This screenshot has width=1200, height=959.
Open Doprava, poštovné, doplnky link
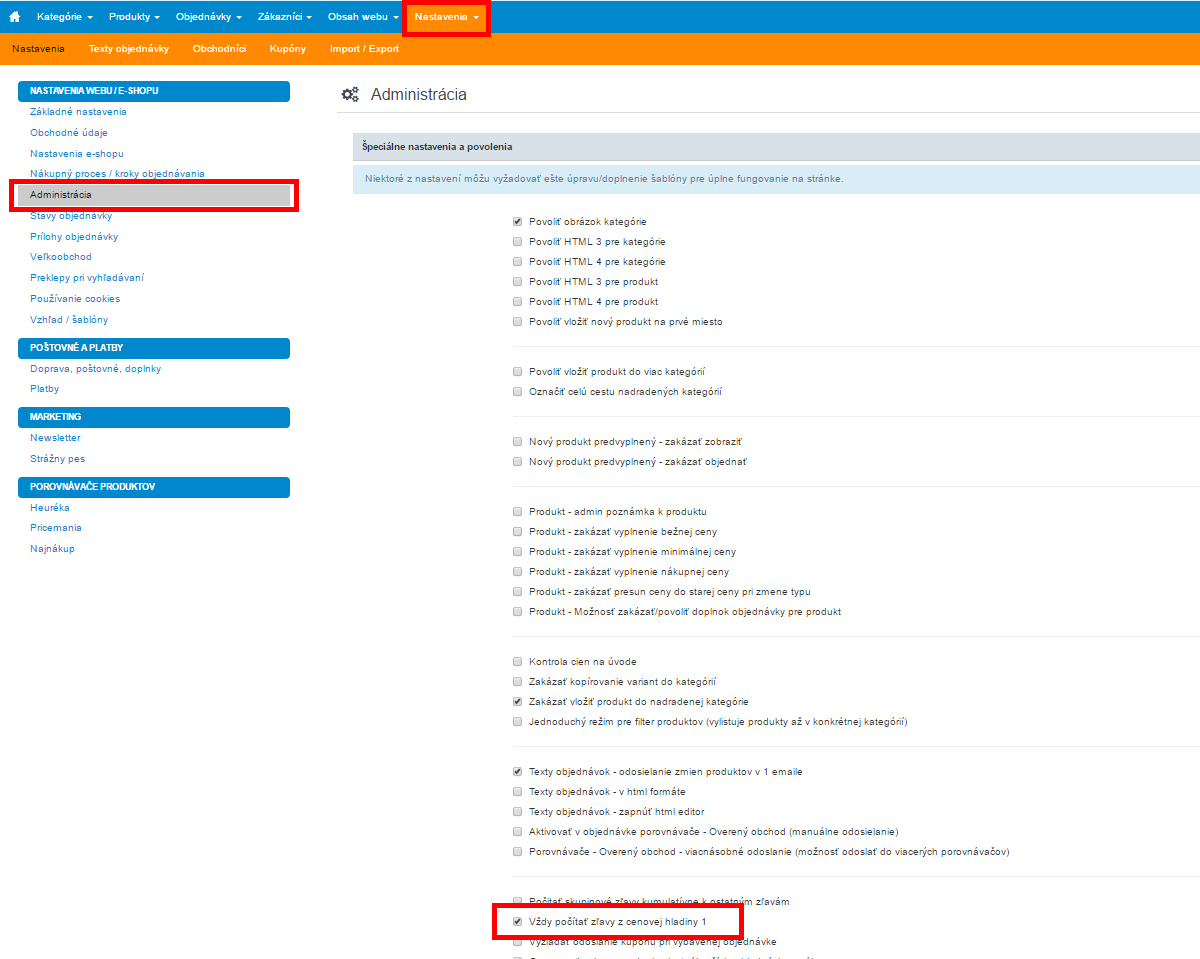(x=95, y=369)
